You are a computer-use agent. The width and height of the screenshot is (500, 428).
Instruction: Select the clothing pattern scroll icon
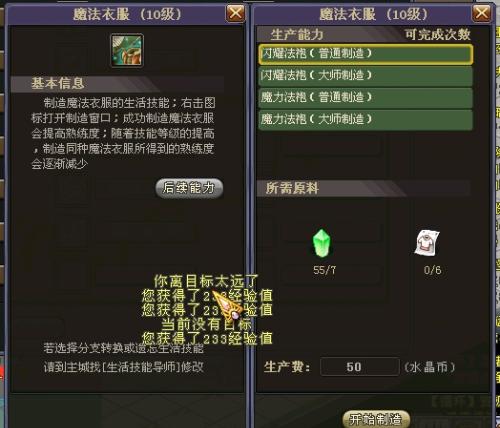(x=427, y=243)
